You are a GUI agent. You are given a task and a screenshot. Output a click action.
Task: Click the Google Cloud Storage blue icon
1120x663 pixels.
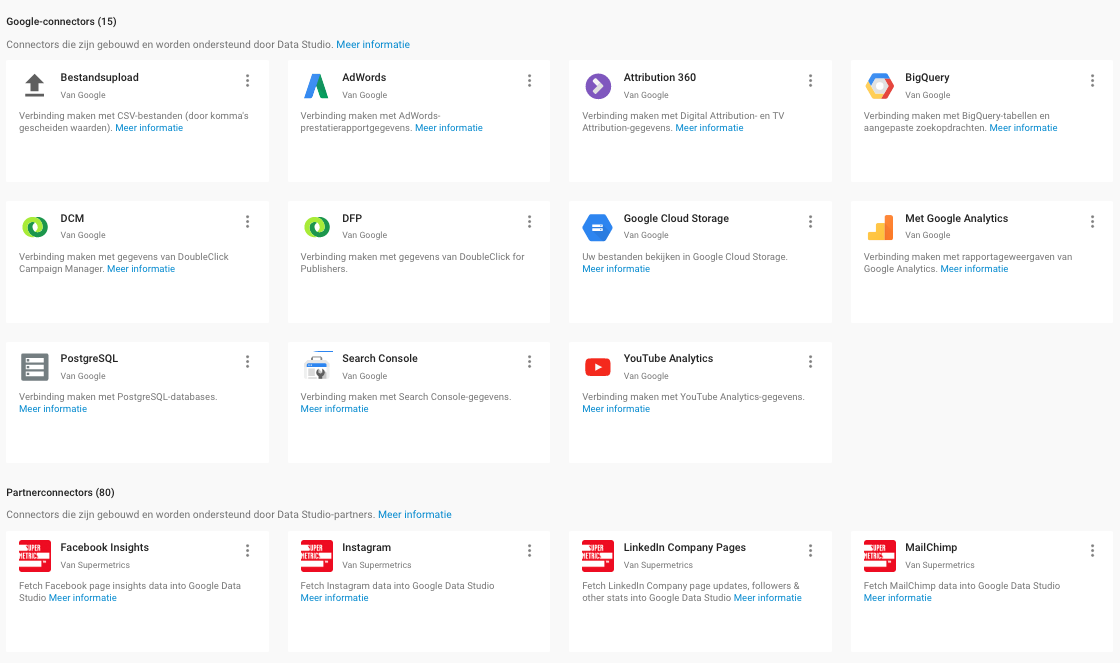(x=597, y=227)
